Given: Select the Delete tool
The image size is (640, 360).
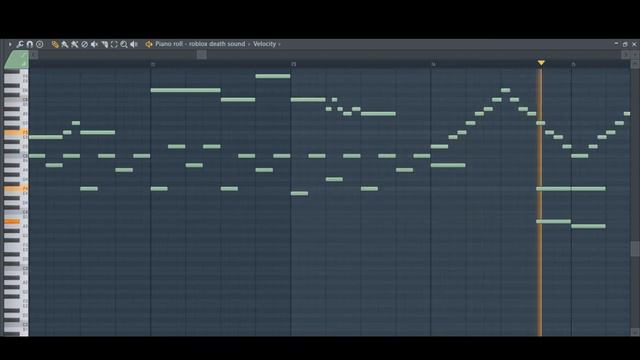Looking at the screenshot, I should tap(84, 44).
